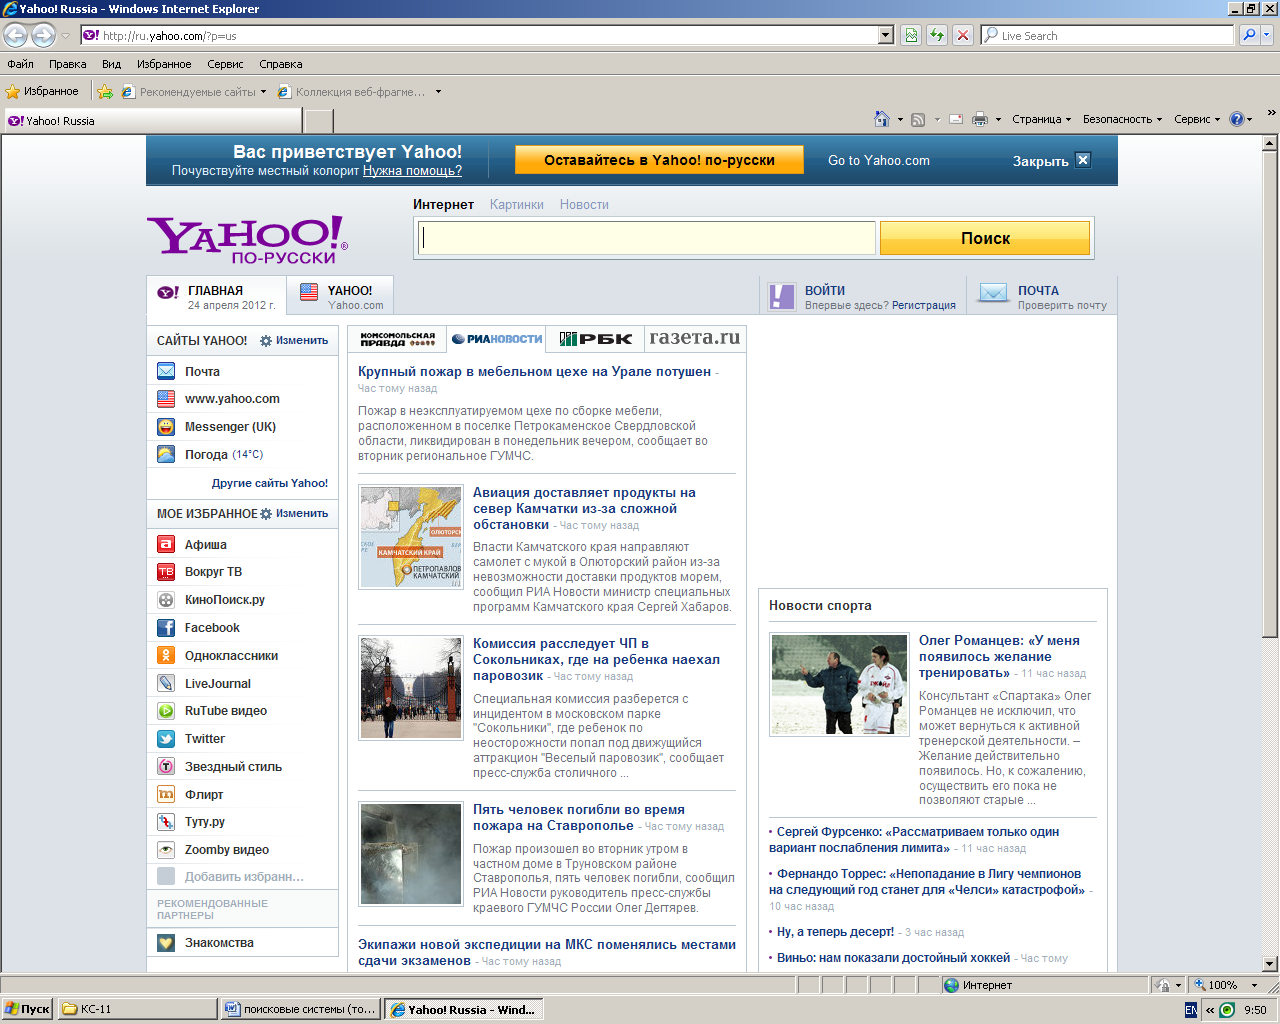
Task: Click the Help question mark icon
Action: tap(1237, 119)
